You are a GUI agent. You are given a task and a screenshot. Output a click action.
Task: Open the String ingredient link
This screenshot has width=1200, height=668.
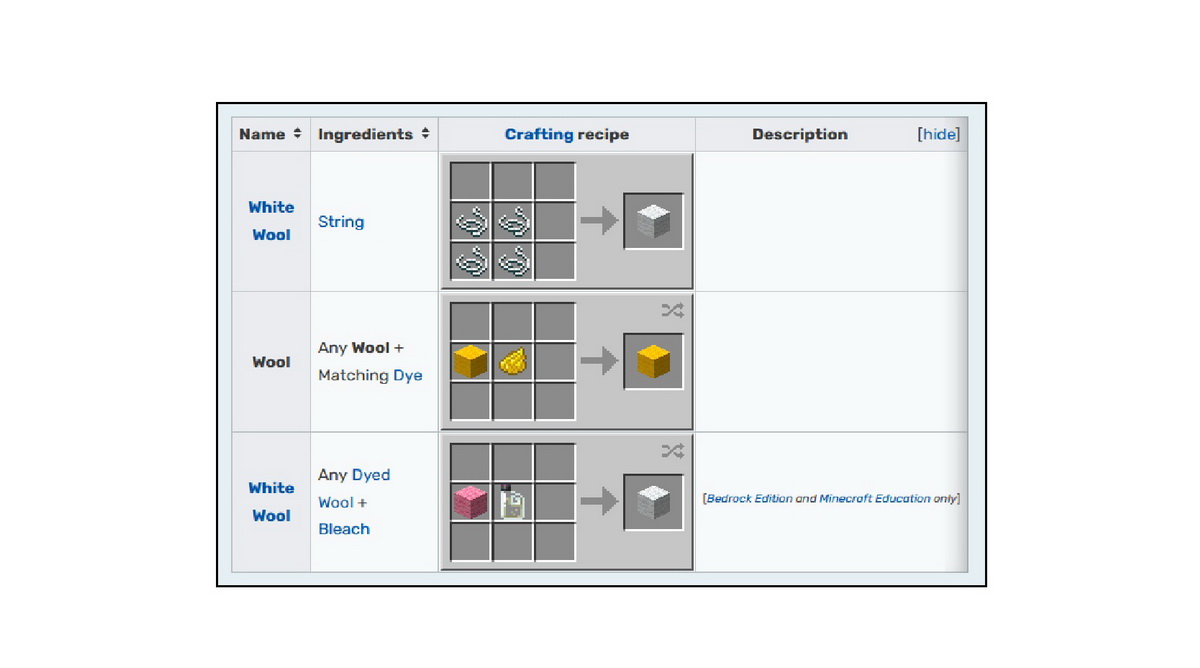click(341, 222)
